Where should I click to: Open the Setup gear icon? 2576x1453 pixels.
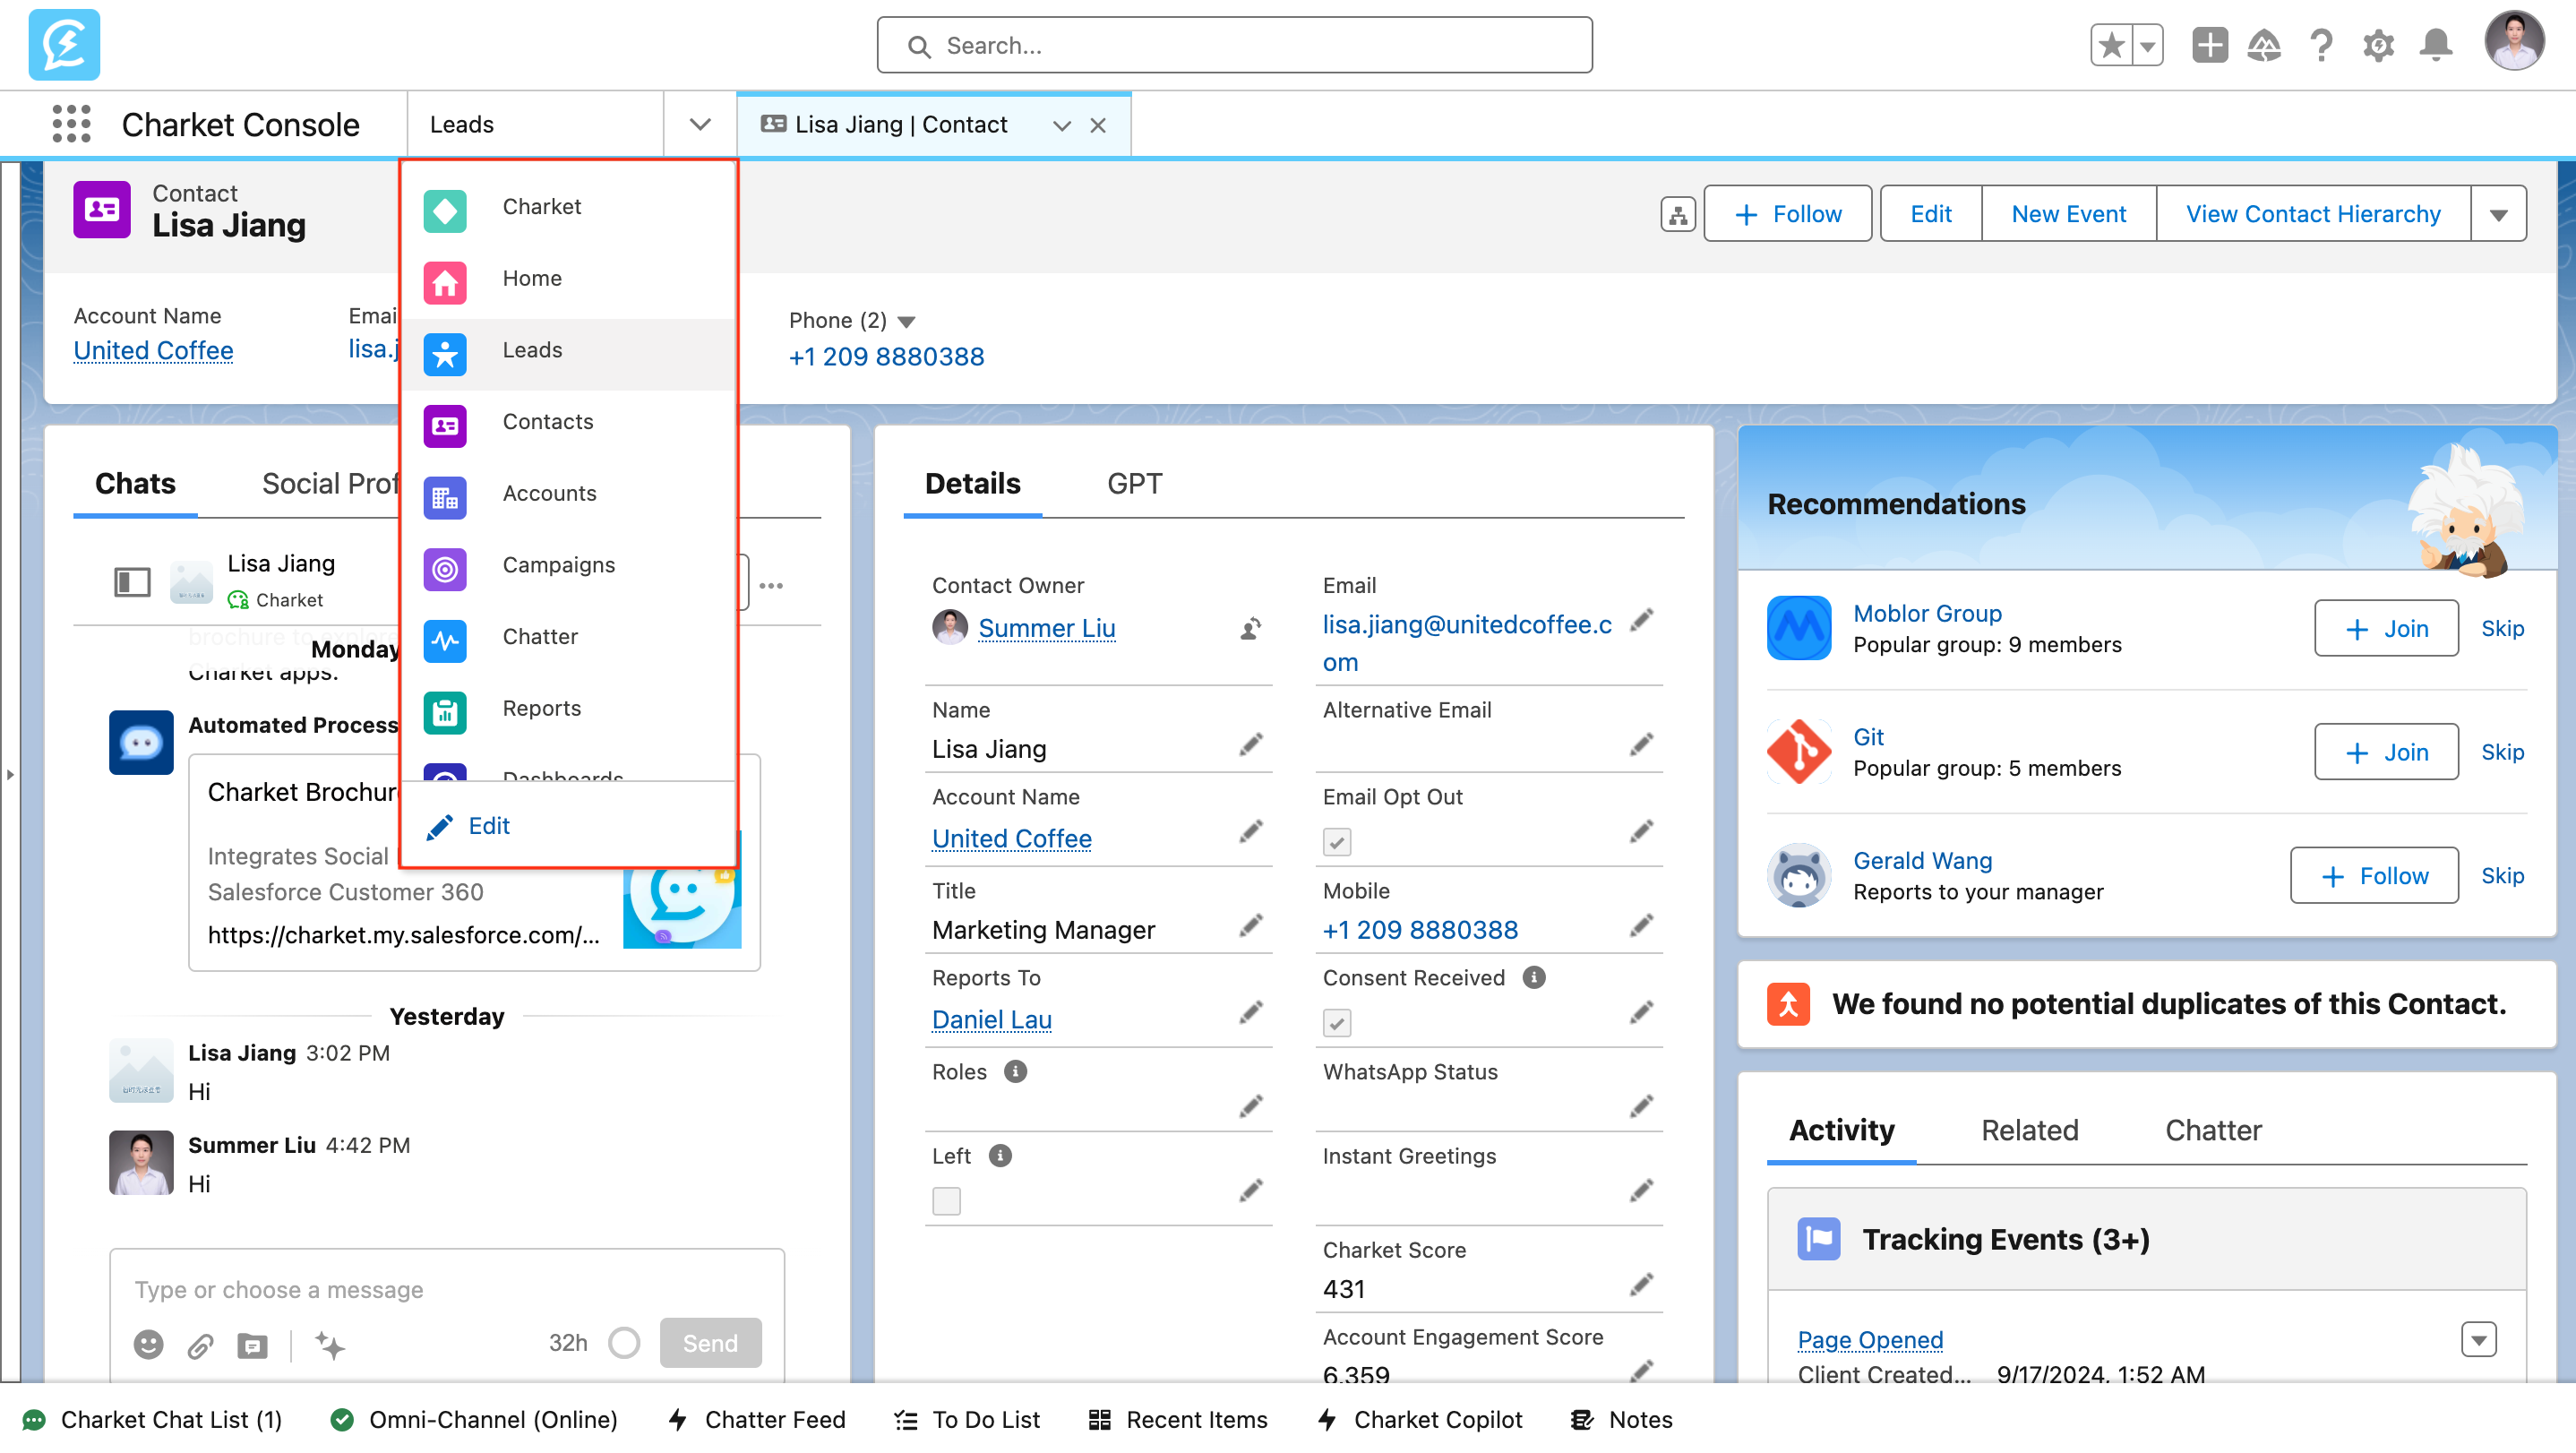[2379, 45]
